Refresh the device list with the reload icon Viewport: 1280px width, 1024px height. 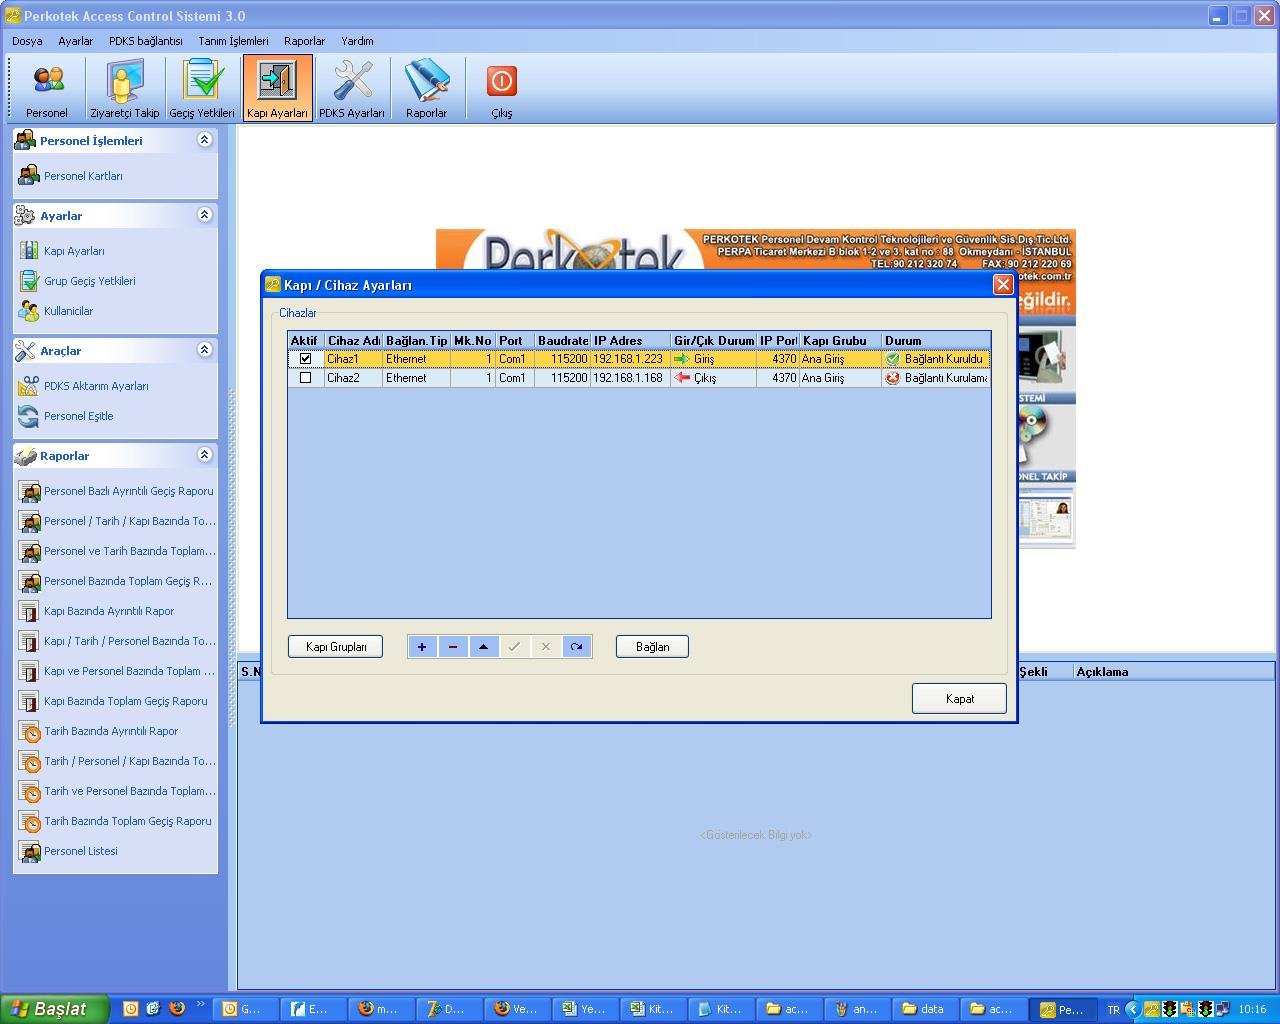coord(576,646)
